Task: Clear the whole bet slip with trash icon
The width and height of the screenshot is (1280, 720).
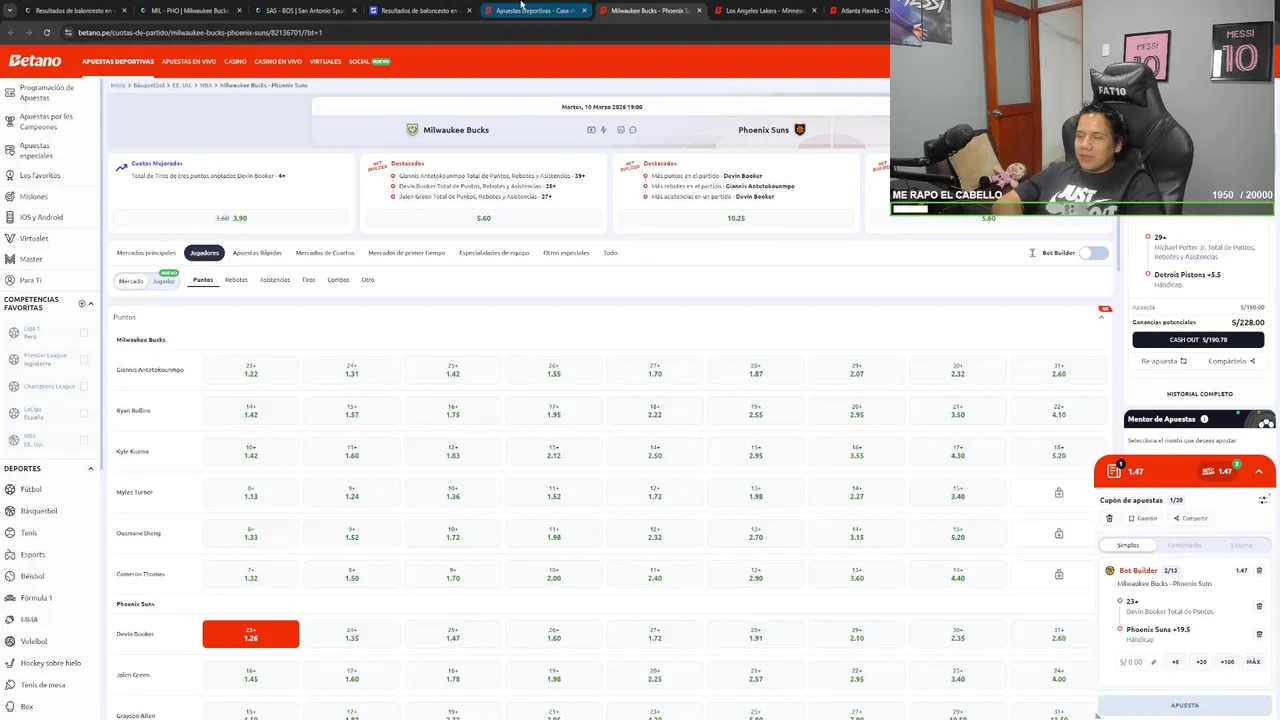Action: (1109, 518)
